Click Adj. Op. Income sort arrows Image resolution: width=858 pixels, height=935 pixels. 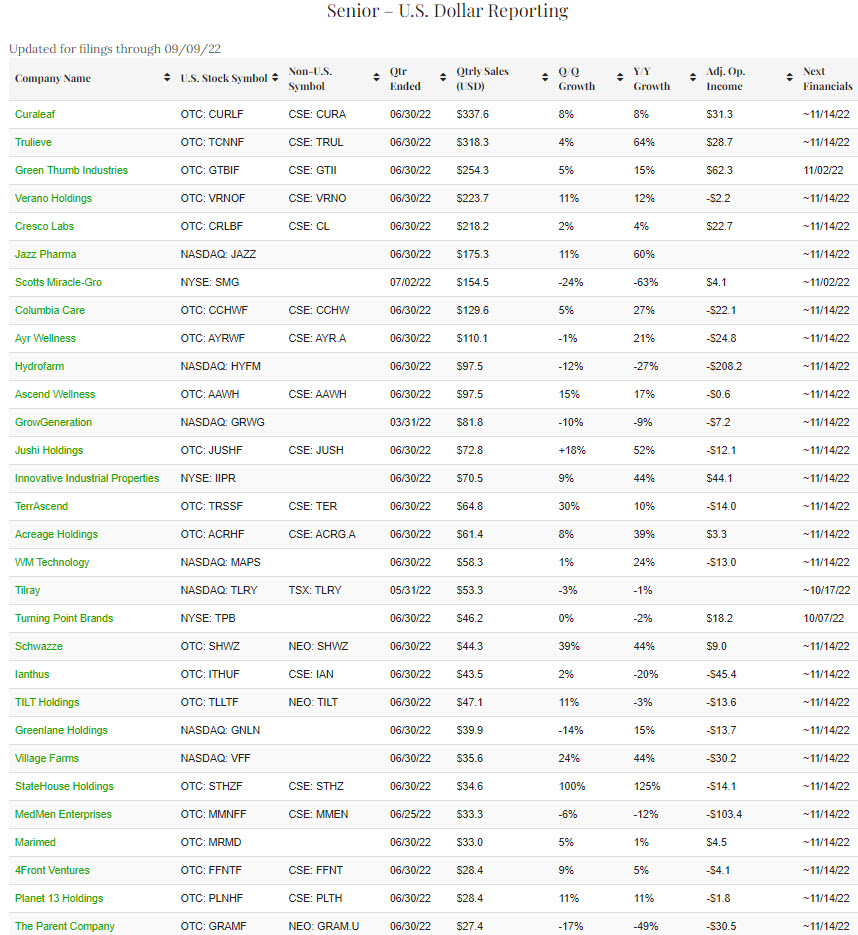790,78
